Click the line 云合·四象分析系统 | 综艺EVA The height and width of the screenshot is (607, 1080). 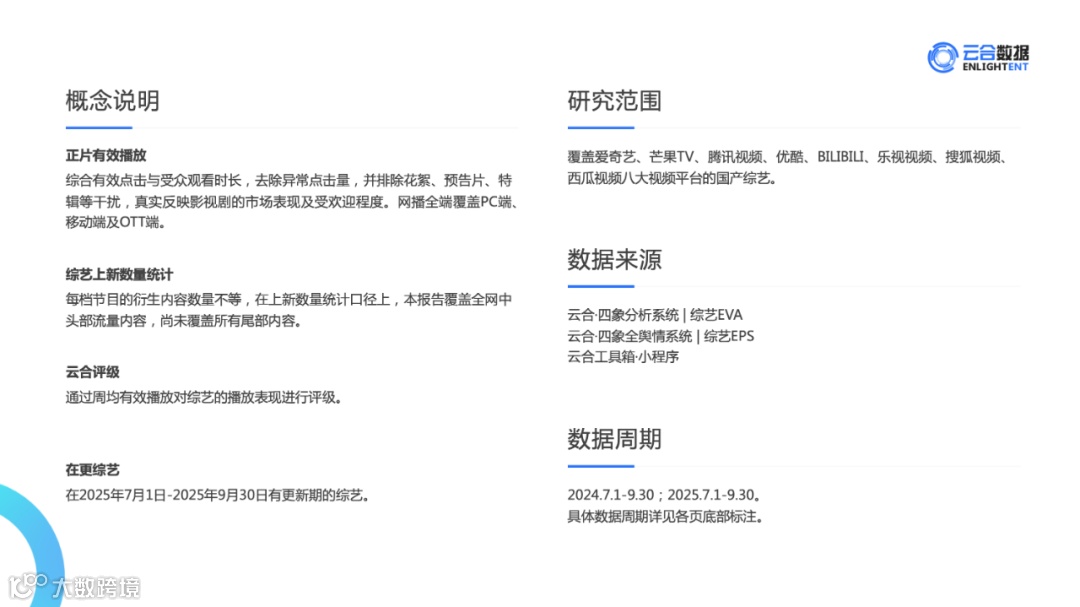pos(655,315)
